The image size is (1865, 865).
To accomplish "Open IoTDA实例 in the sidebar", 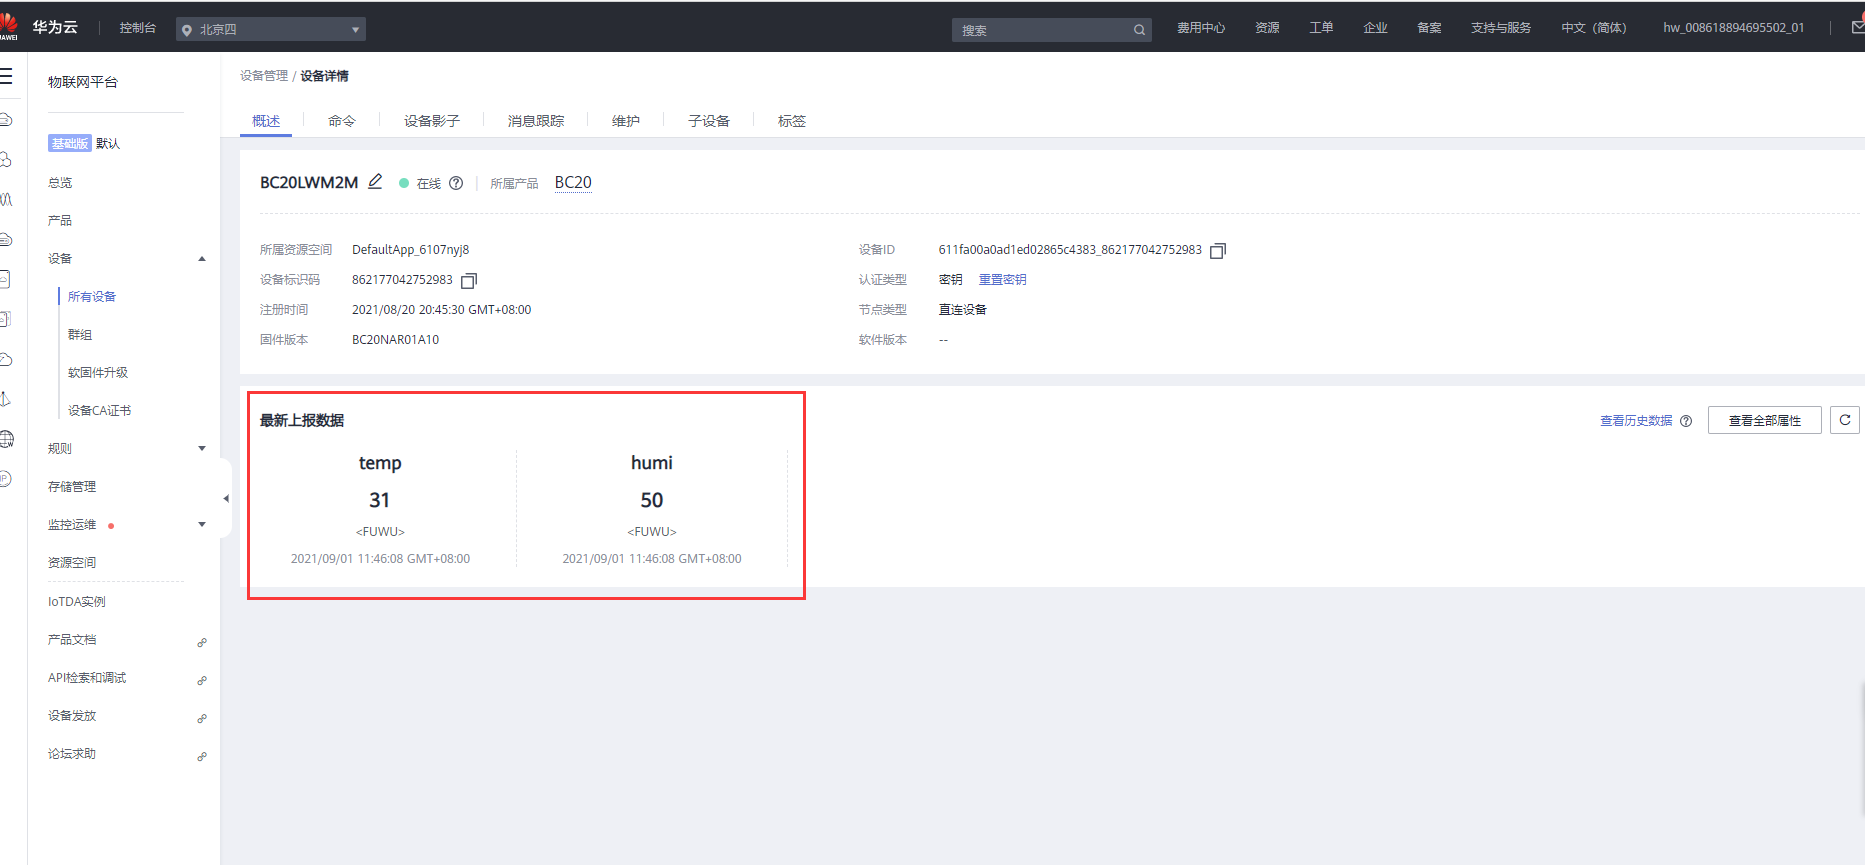I will [77, 602].
